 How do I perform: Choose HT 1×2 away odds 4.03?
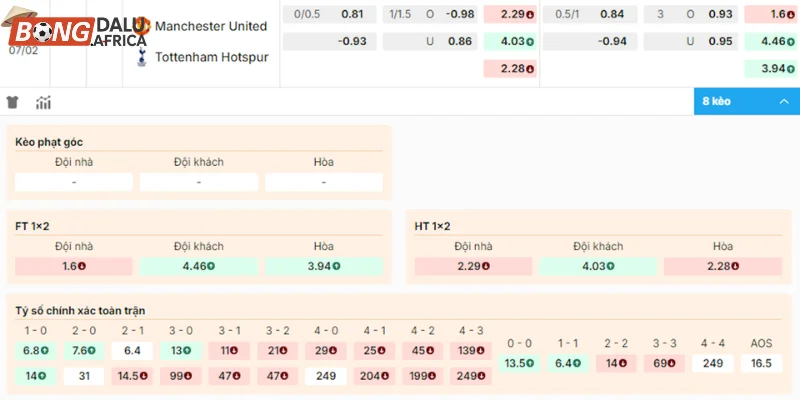(598, 267)
